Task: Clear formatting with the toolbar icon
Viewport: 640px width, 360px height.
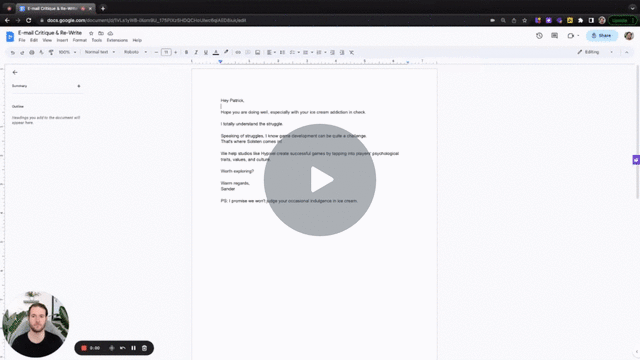Action: tap(351, 52)
